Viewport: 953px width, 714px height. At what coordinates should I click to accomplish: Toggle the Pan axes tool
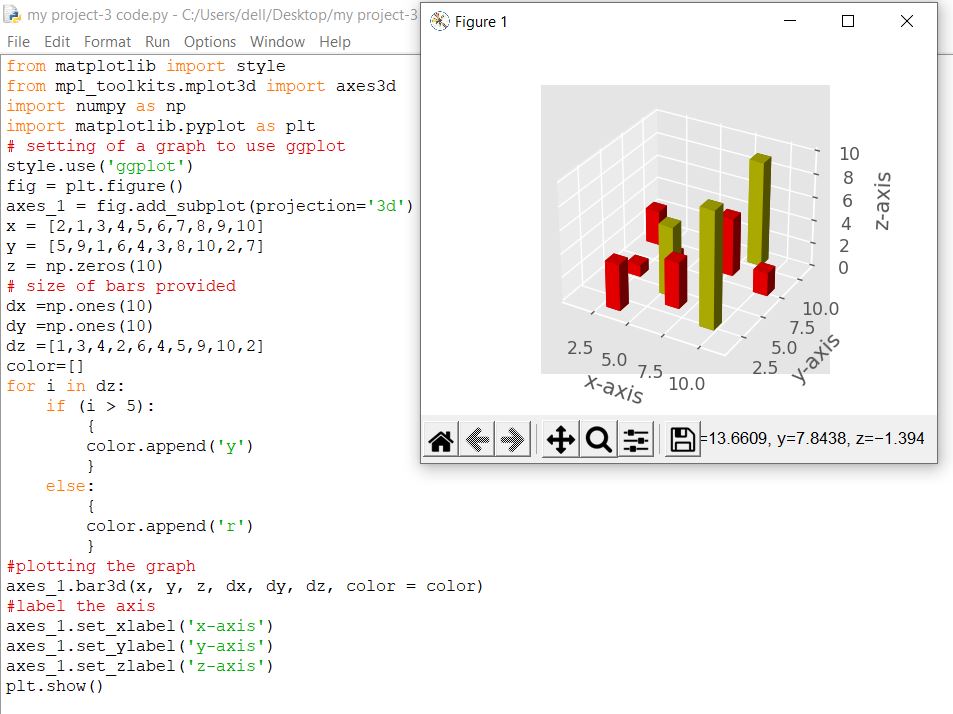(x=561, y=440)
